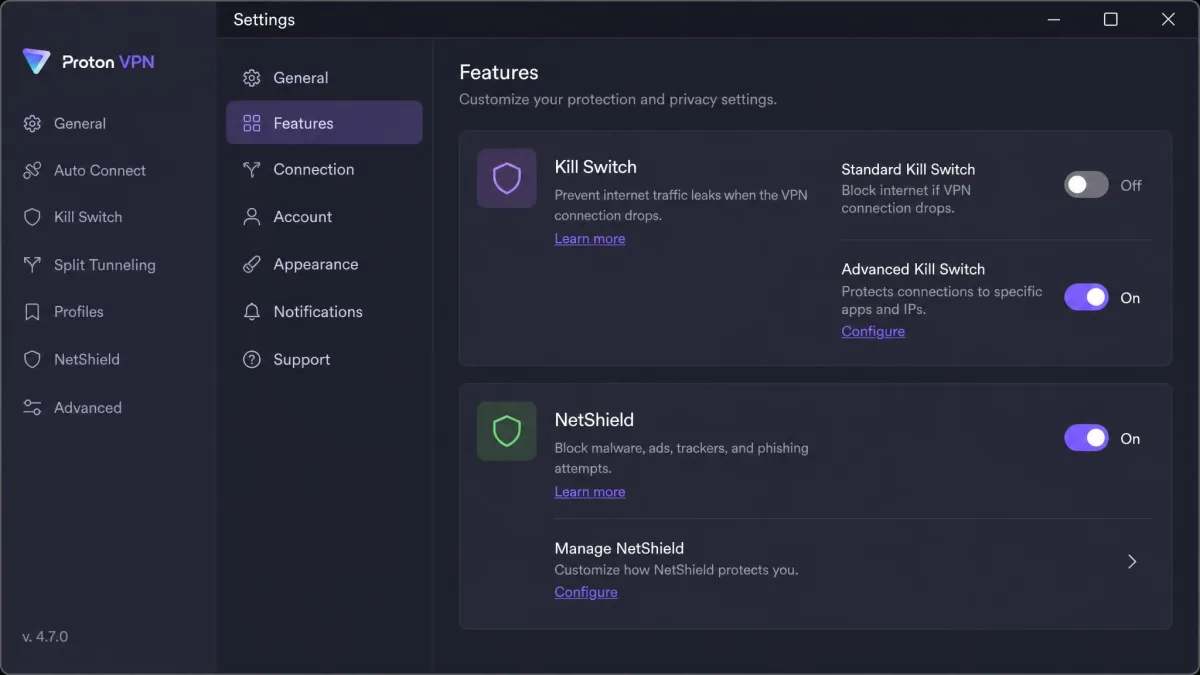Image resolution: width=1200 pixels, height=675 pixels.
Task: Open the Support settings tab
Action: [x=324, y=360]
